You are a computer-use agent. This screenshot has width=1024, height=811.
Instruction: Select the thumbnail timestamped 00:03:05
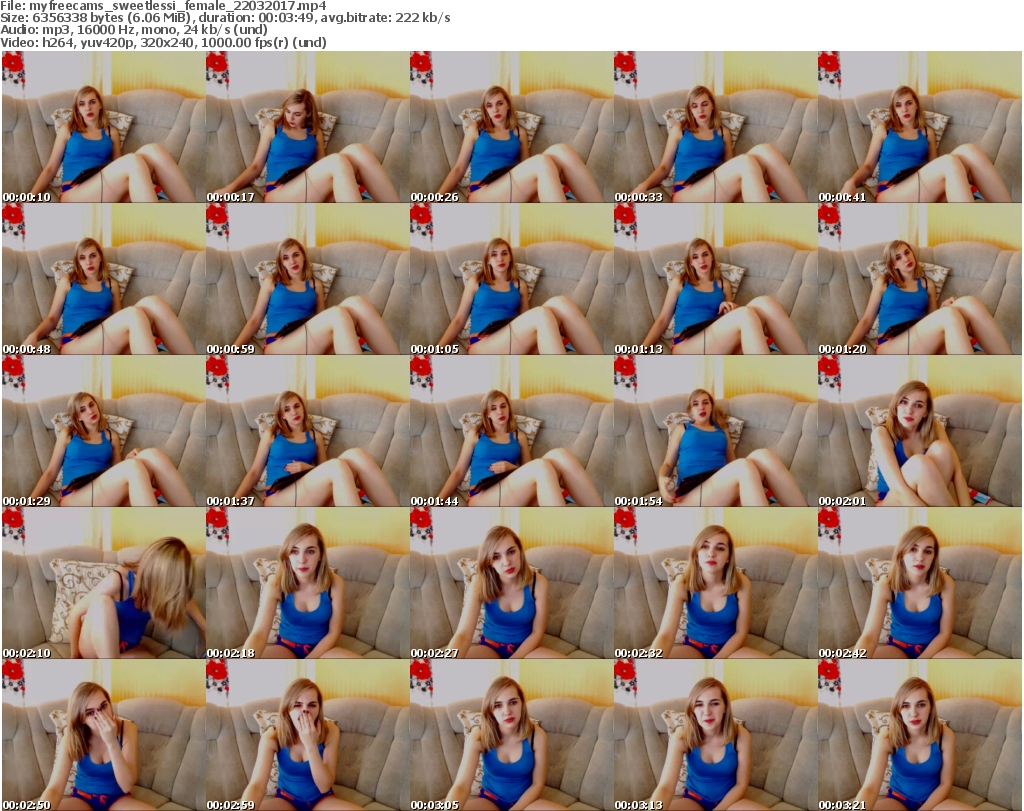(511, 735)
